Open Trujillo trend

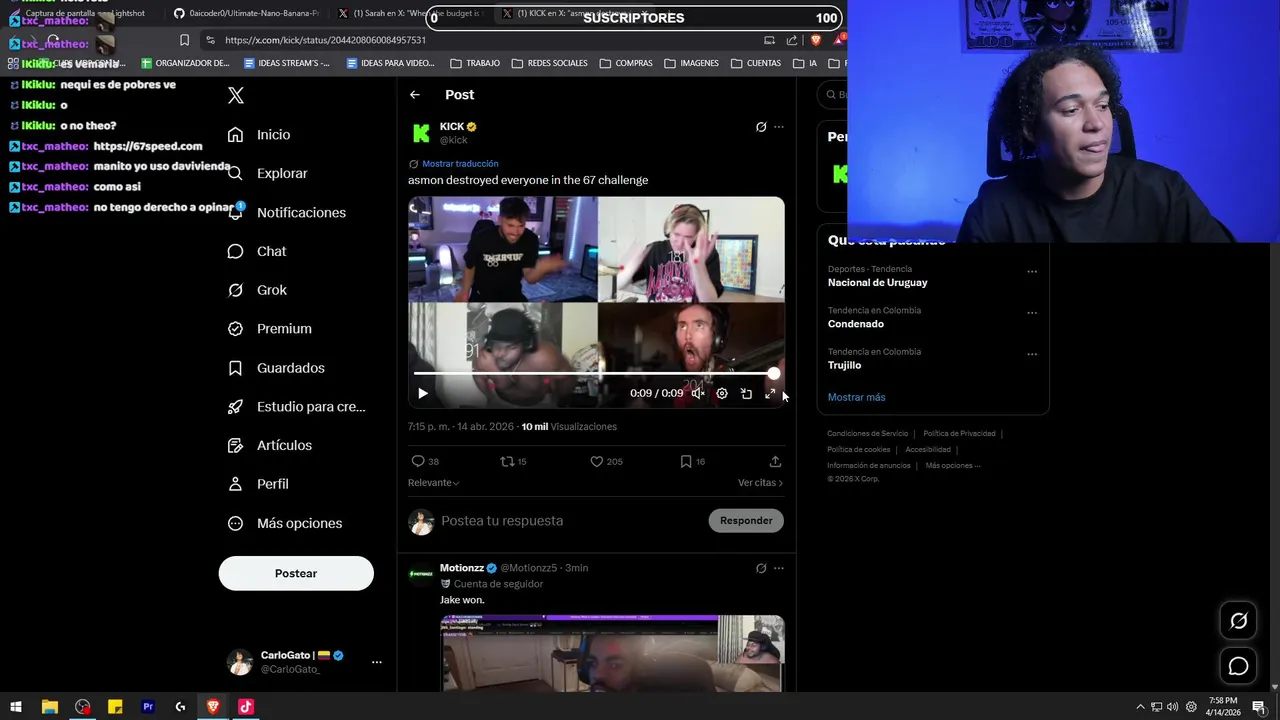844,366
